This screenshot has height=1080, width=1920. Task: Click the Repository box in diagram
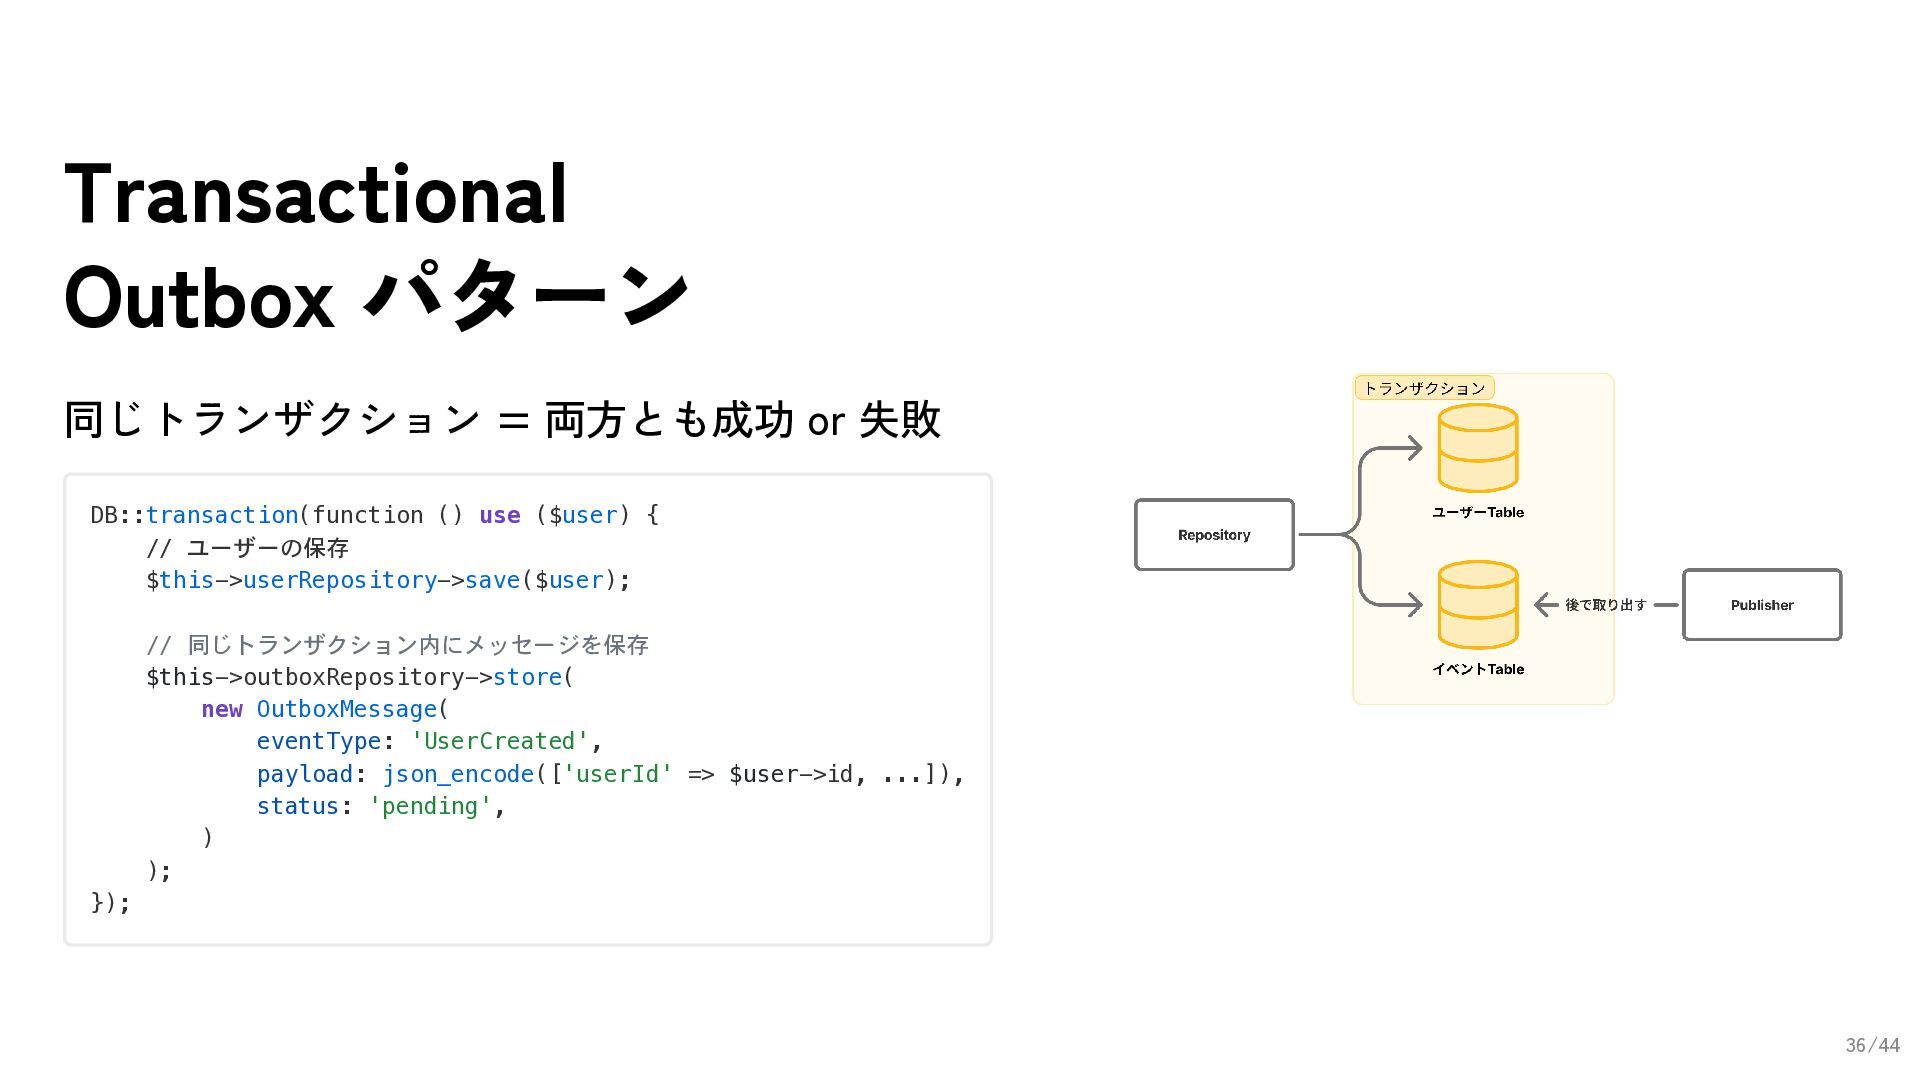point(1214,535)
